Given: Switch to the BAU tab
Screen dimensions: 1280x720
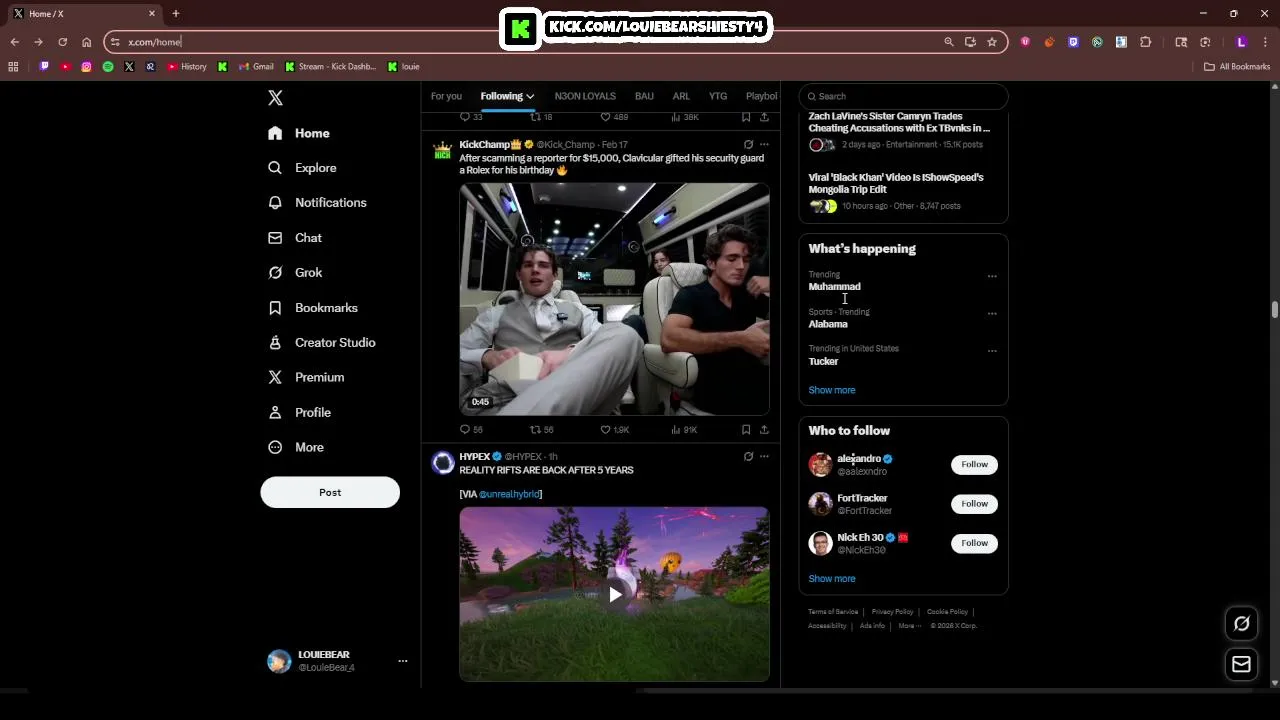Looking at the screenshot, I should pos(644,96).
